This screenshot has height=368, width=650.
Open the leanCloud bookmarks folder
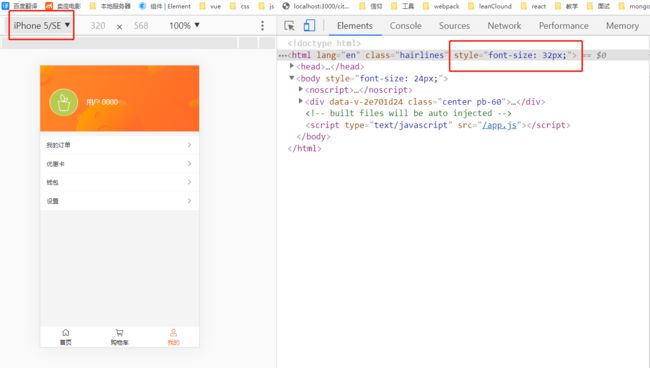[x=490, y=6]
